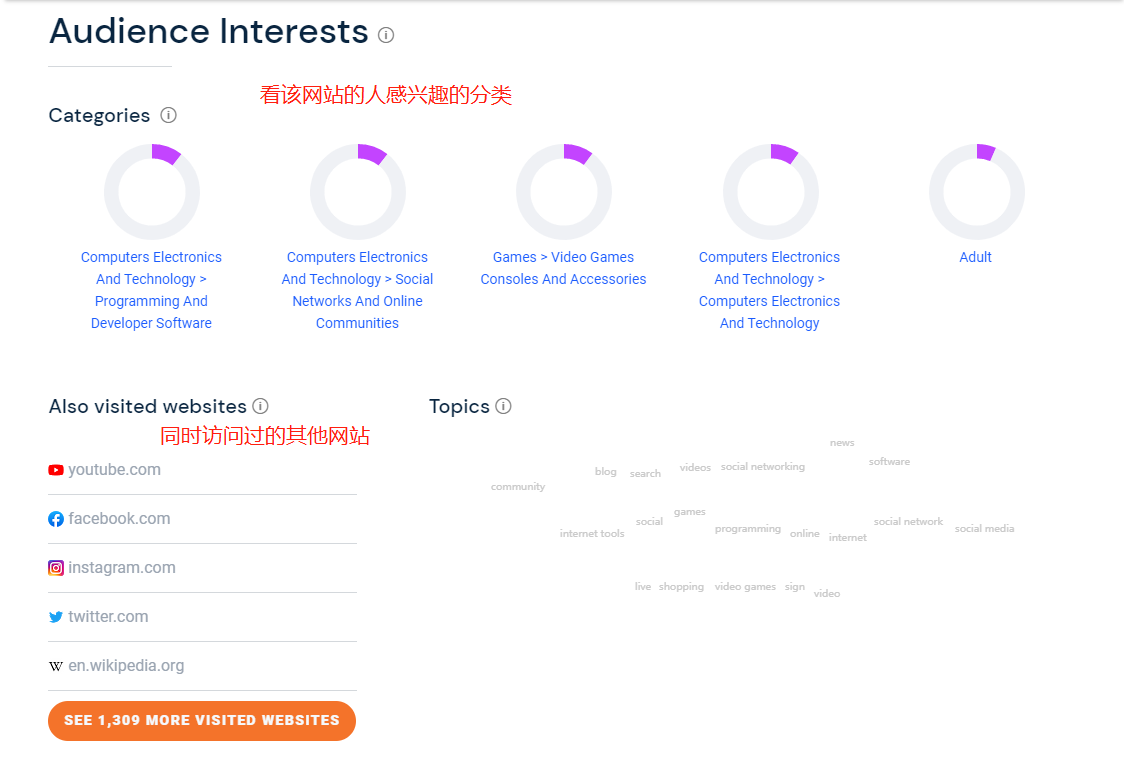
Task: Select the Adult category link
Action: 975,257
